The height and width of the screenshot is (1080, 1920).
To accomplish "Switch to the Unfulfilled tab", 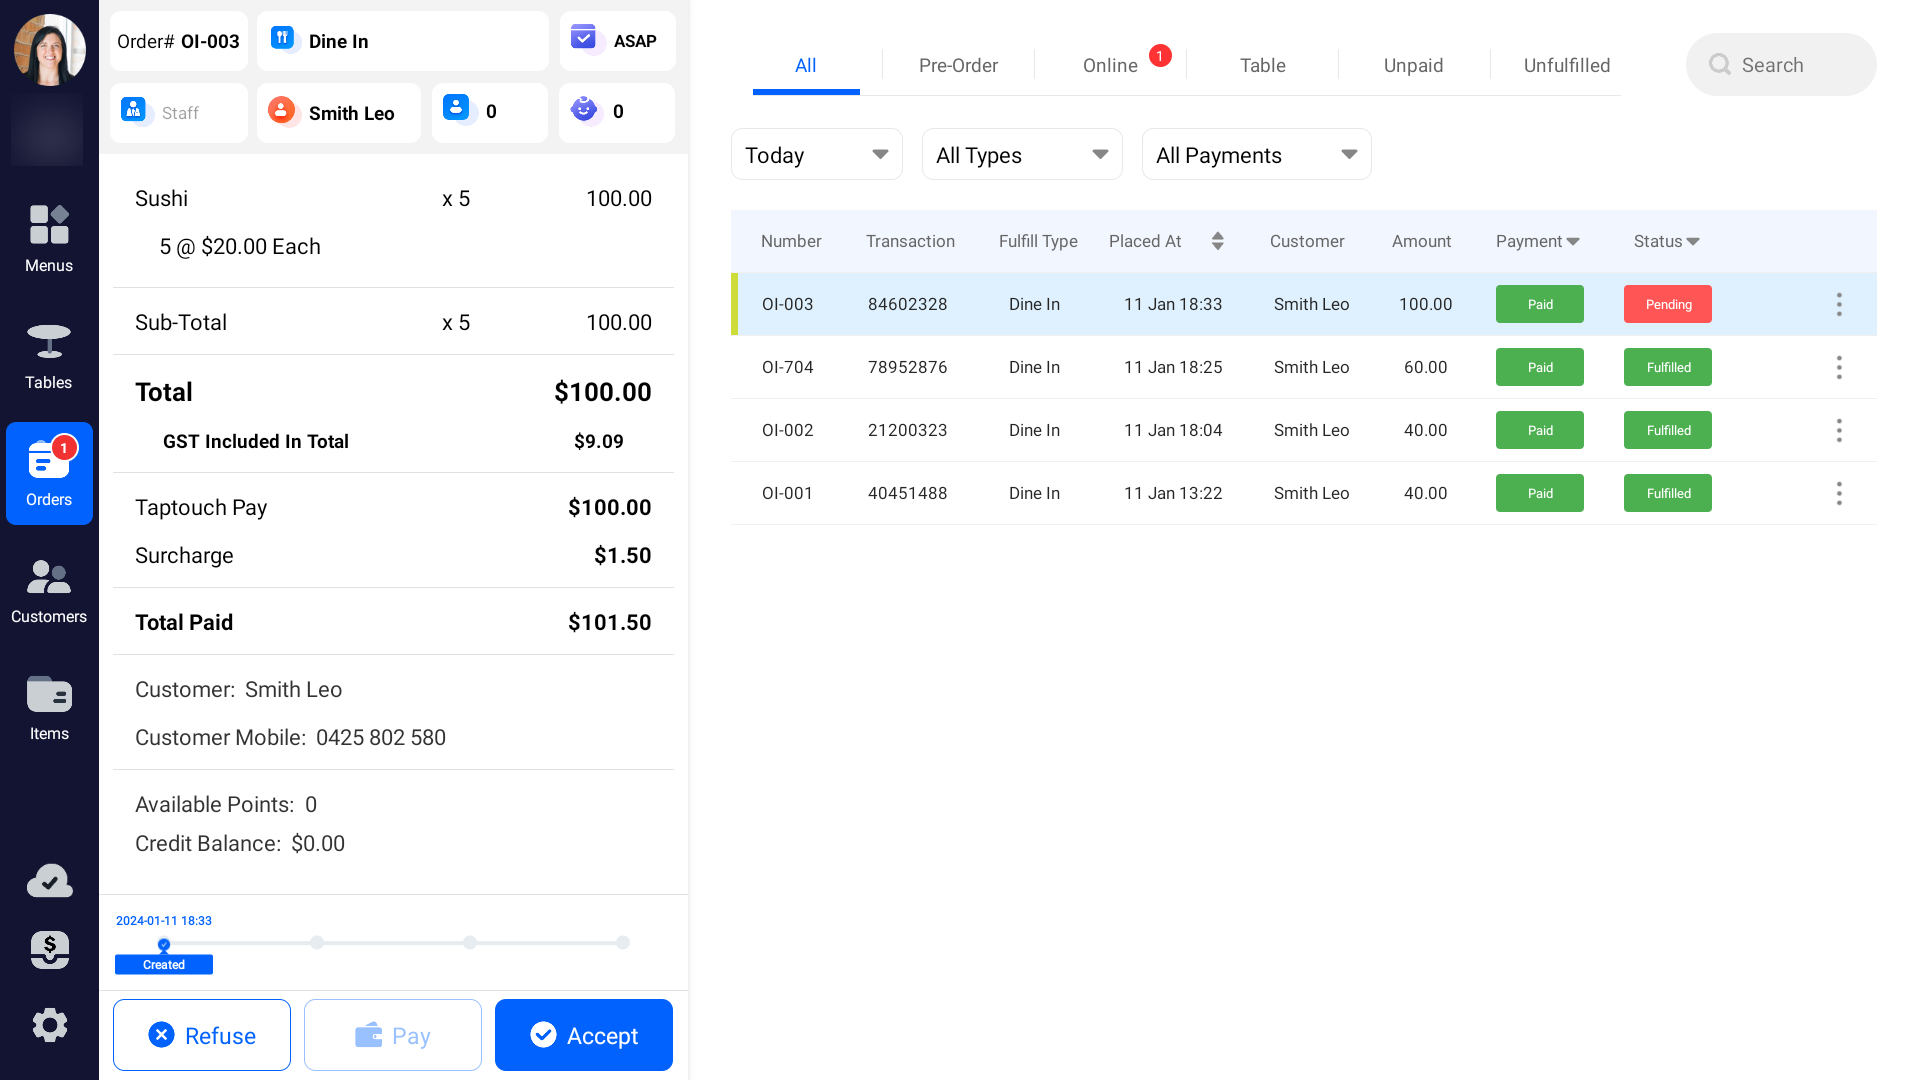I will (1566, 65).
